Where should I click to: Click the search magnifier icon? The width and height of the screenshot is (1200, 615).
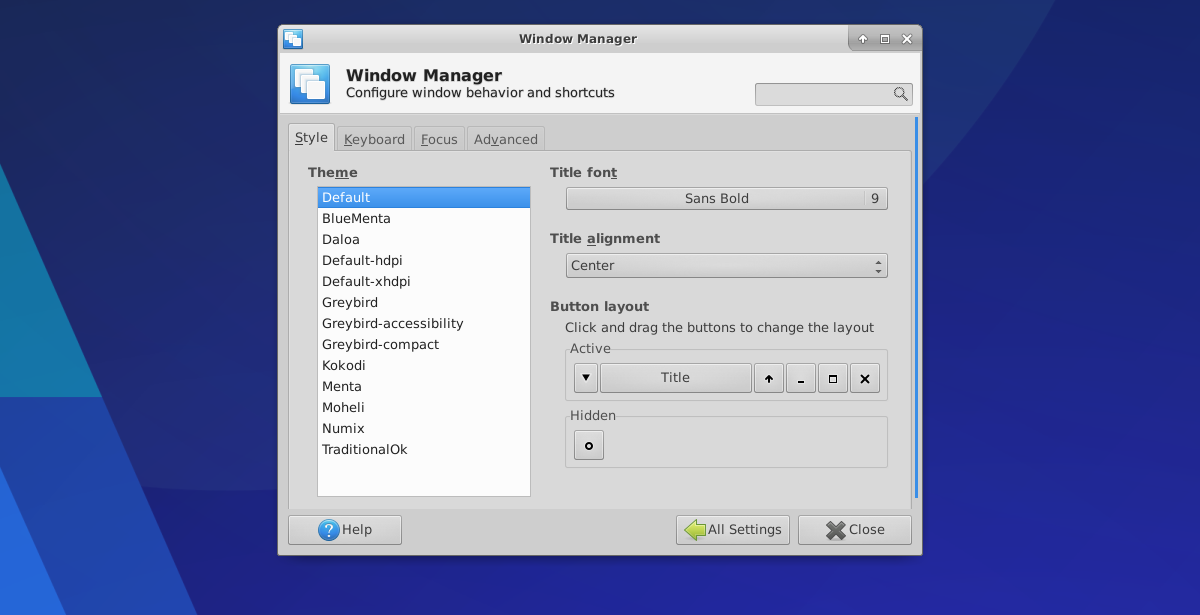point(900,94)
